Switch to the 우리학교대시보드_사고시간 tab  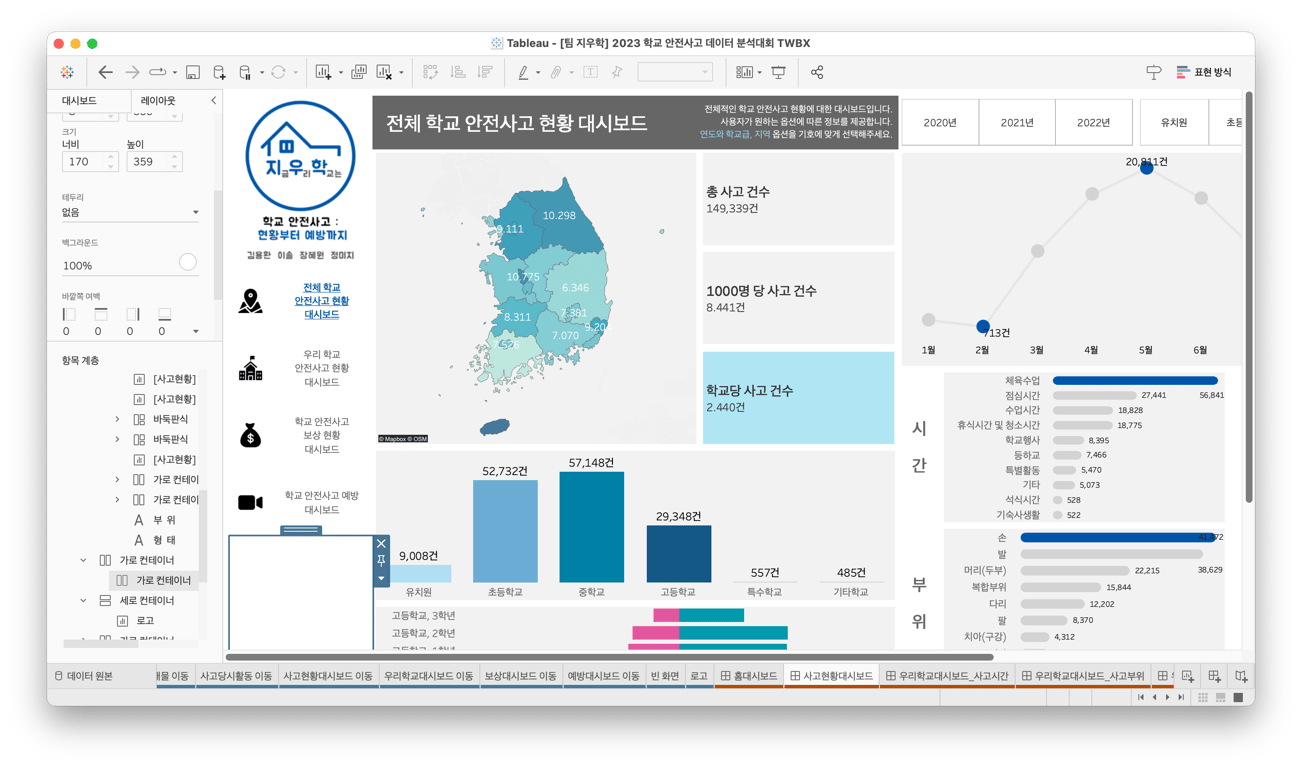coord(947,676)
